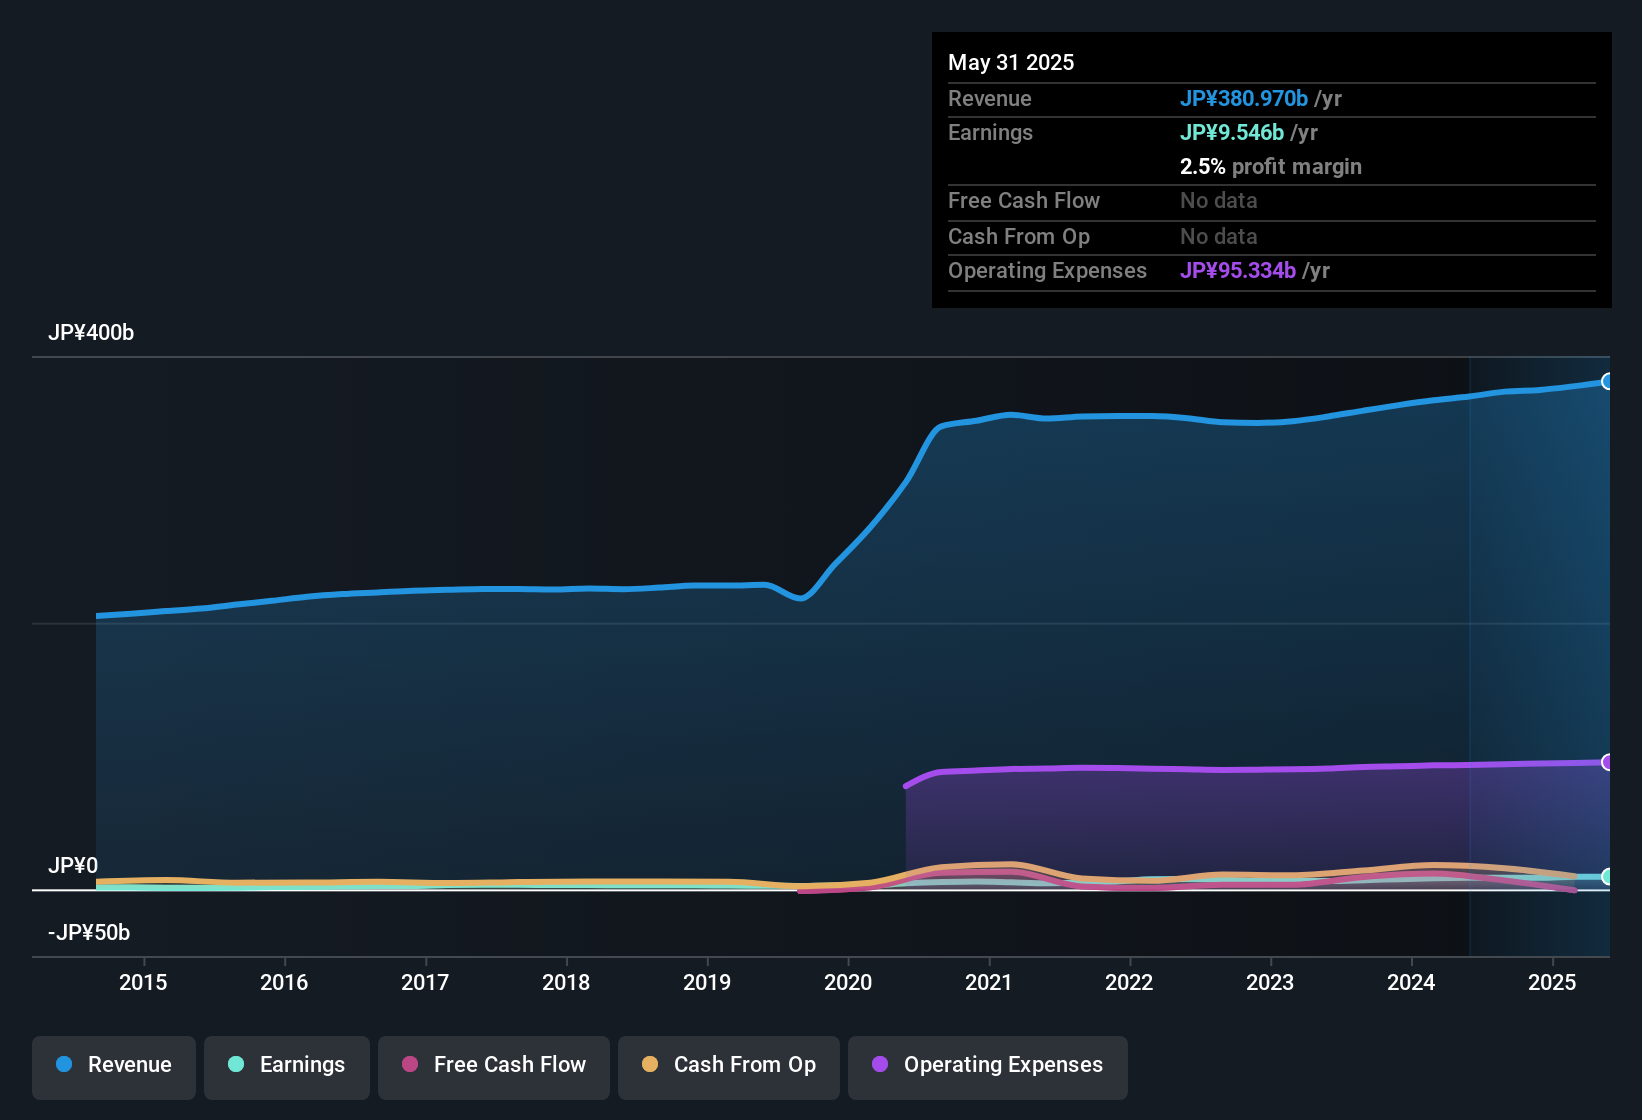The width and height of the screenshot is (1642, 1120).
Task: Click the 2018 x-axis label
Action: coord(566,982)
